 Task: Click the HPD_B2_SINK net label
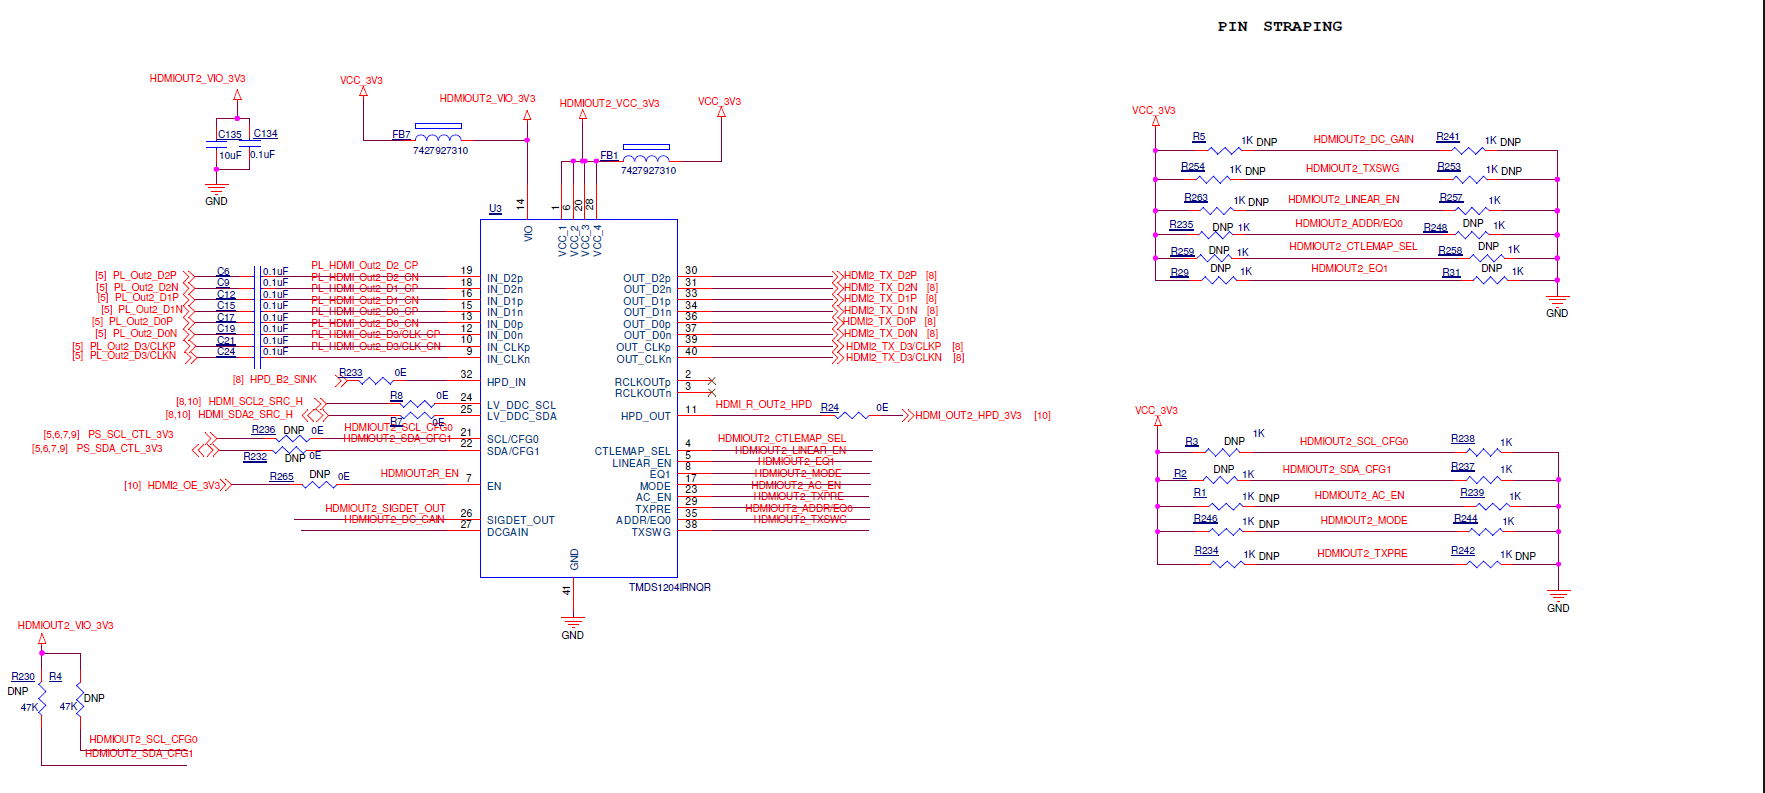[x=283, y=379]
